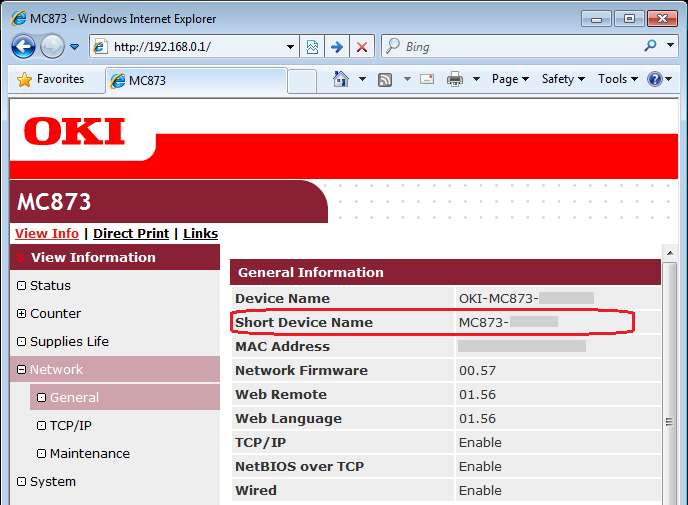Screen dimensions: 688x505
Task: Open the Favorites star button
Action: point(50,79)
